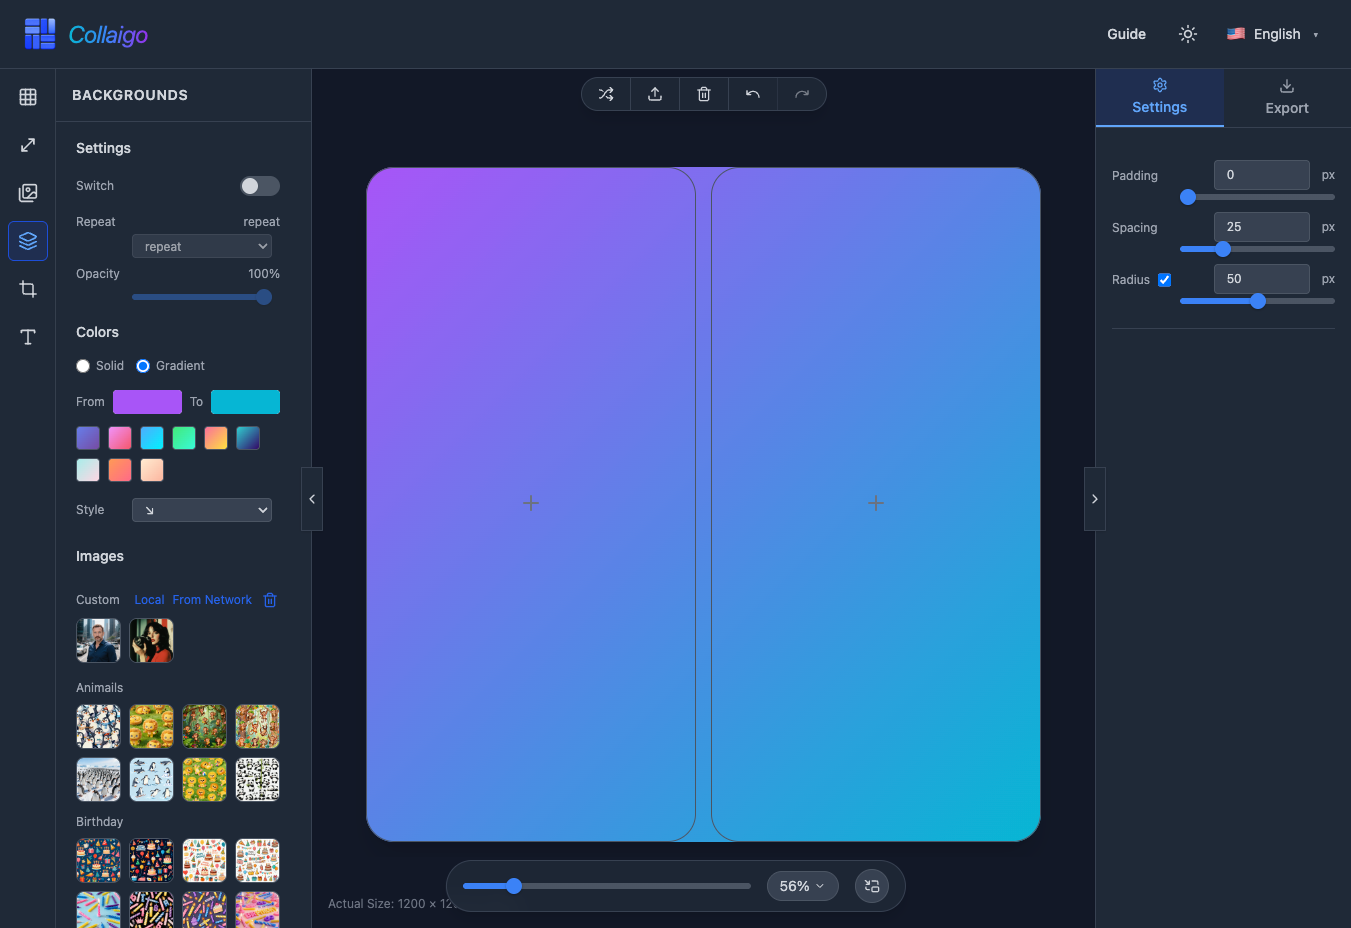The width and height of the screenshot is (1351, 928).
Task: Toggle the light theme sun icon
Action: coord(1188,34)
